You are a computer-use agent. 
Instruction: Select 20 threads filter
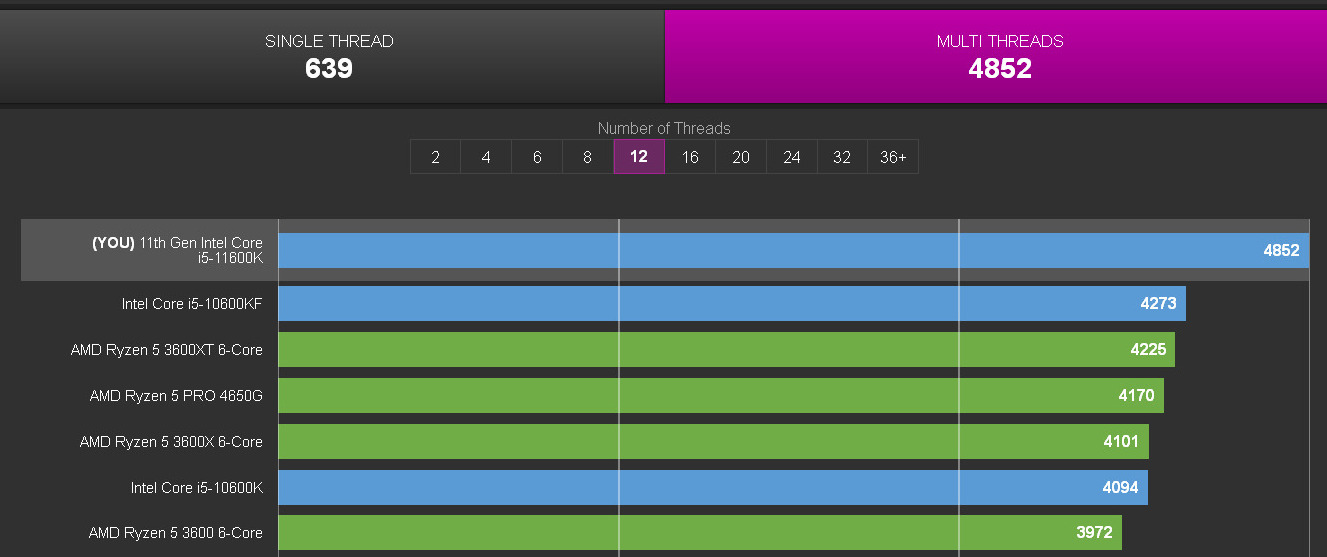[x=741, y=157]
